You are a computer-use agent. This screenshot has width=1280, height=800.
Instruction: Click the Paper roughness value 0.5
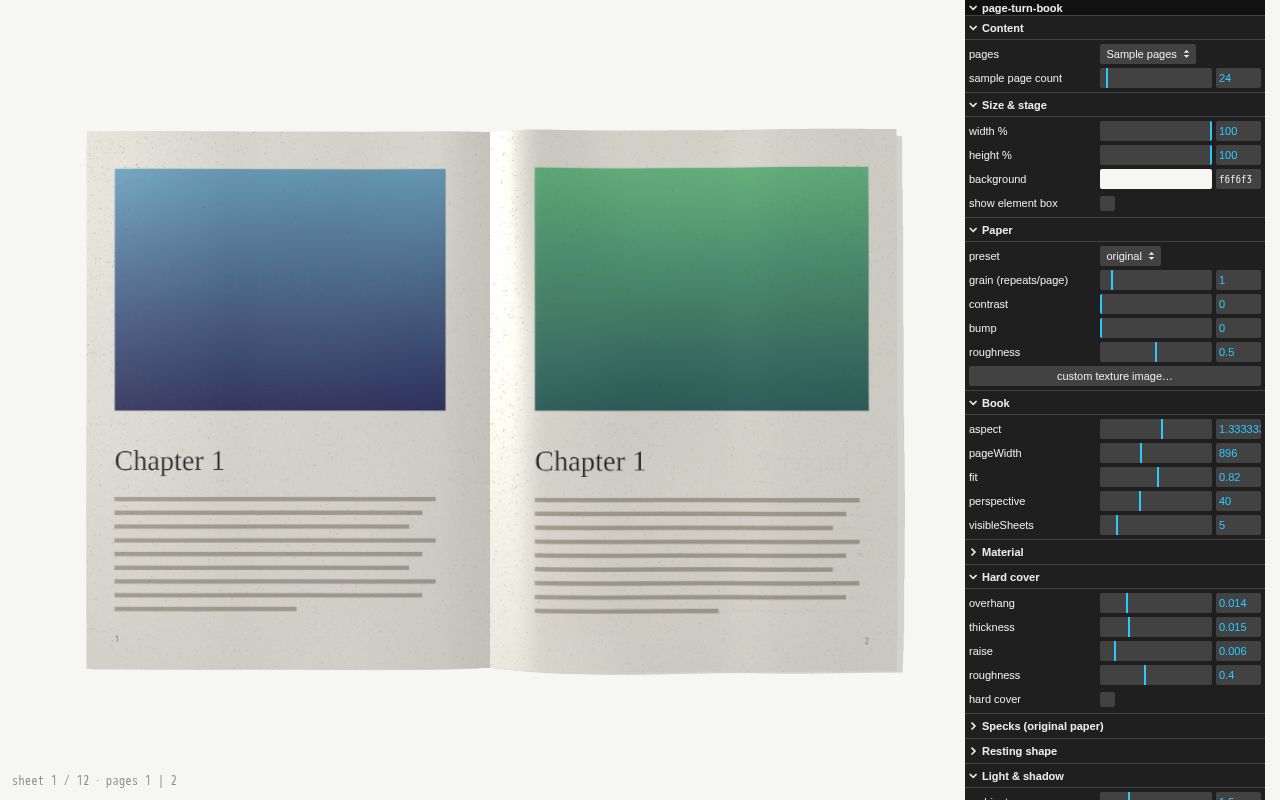coord(1238,352)
